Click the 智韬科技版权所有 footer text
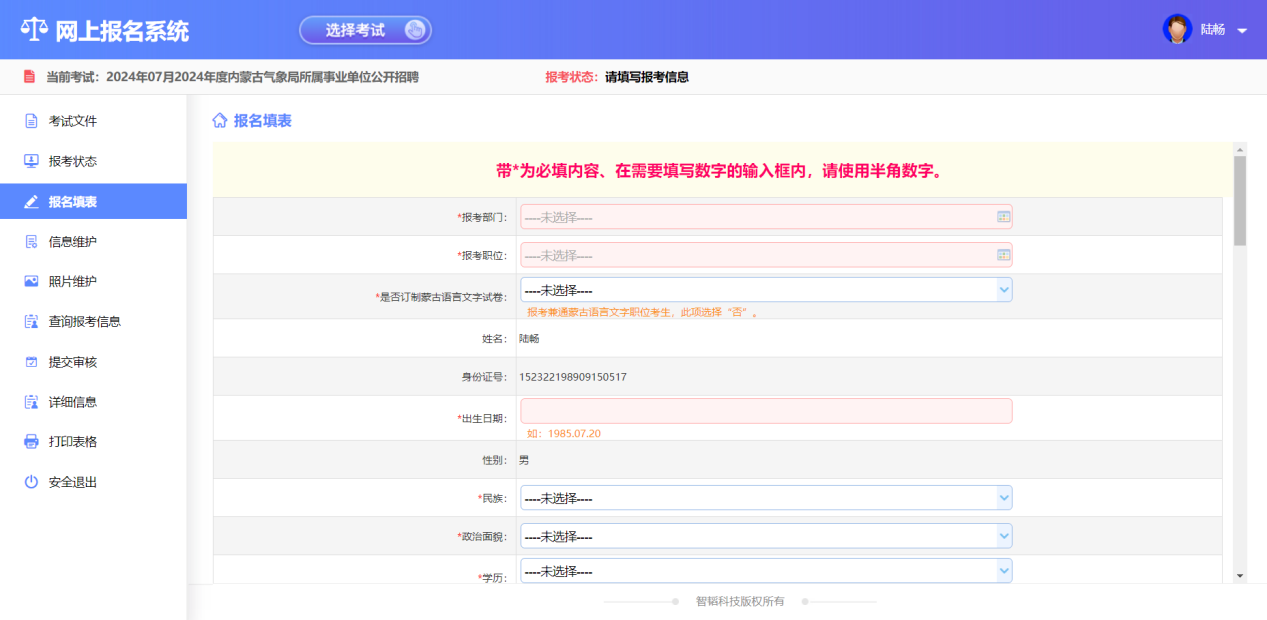This screenshot has width=1267, height=620. pos(740,602)
